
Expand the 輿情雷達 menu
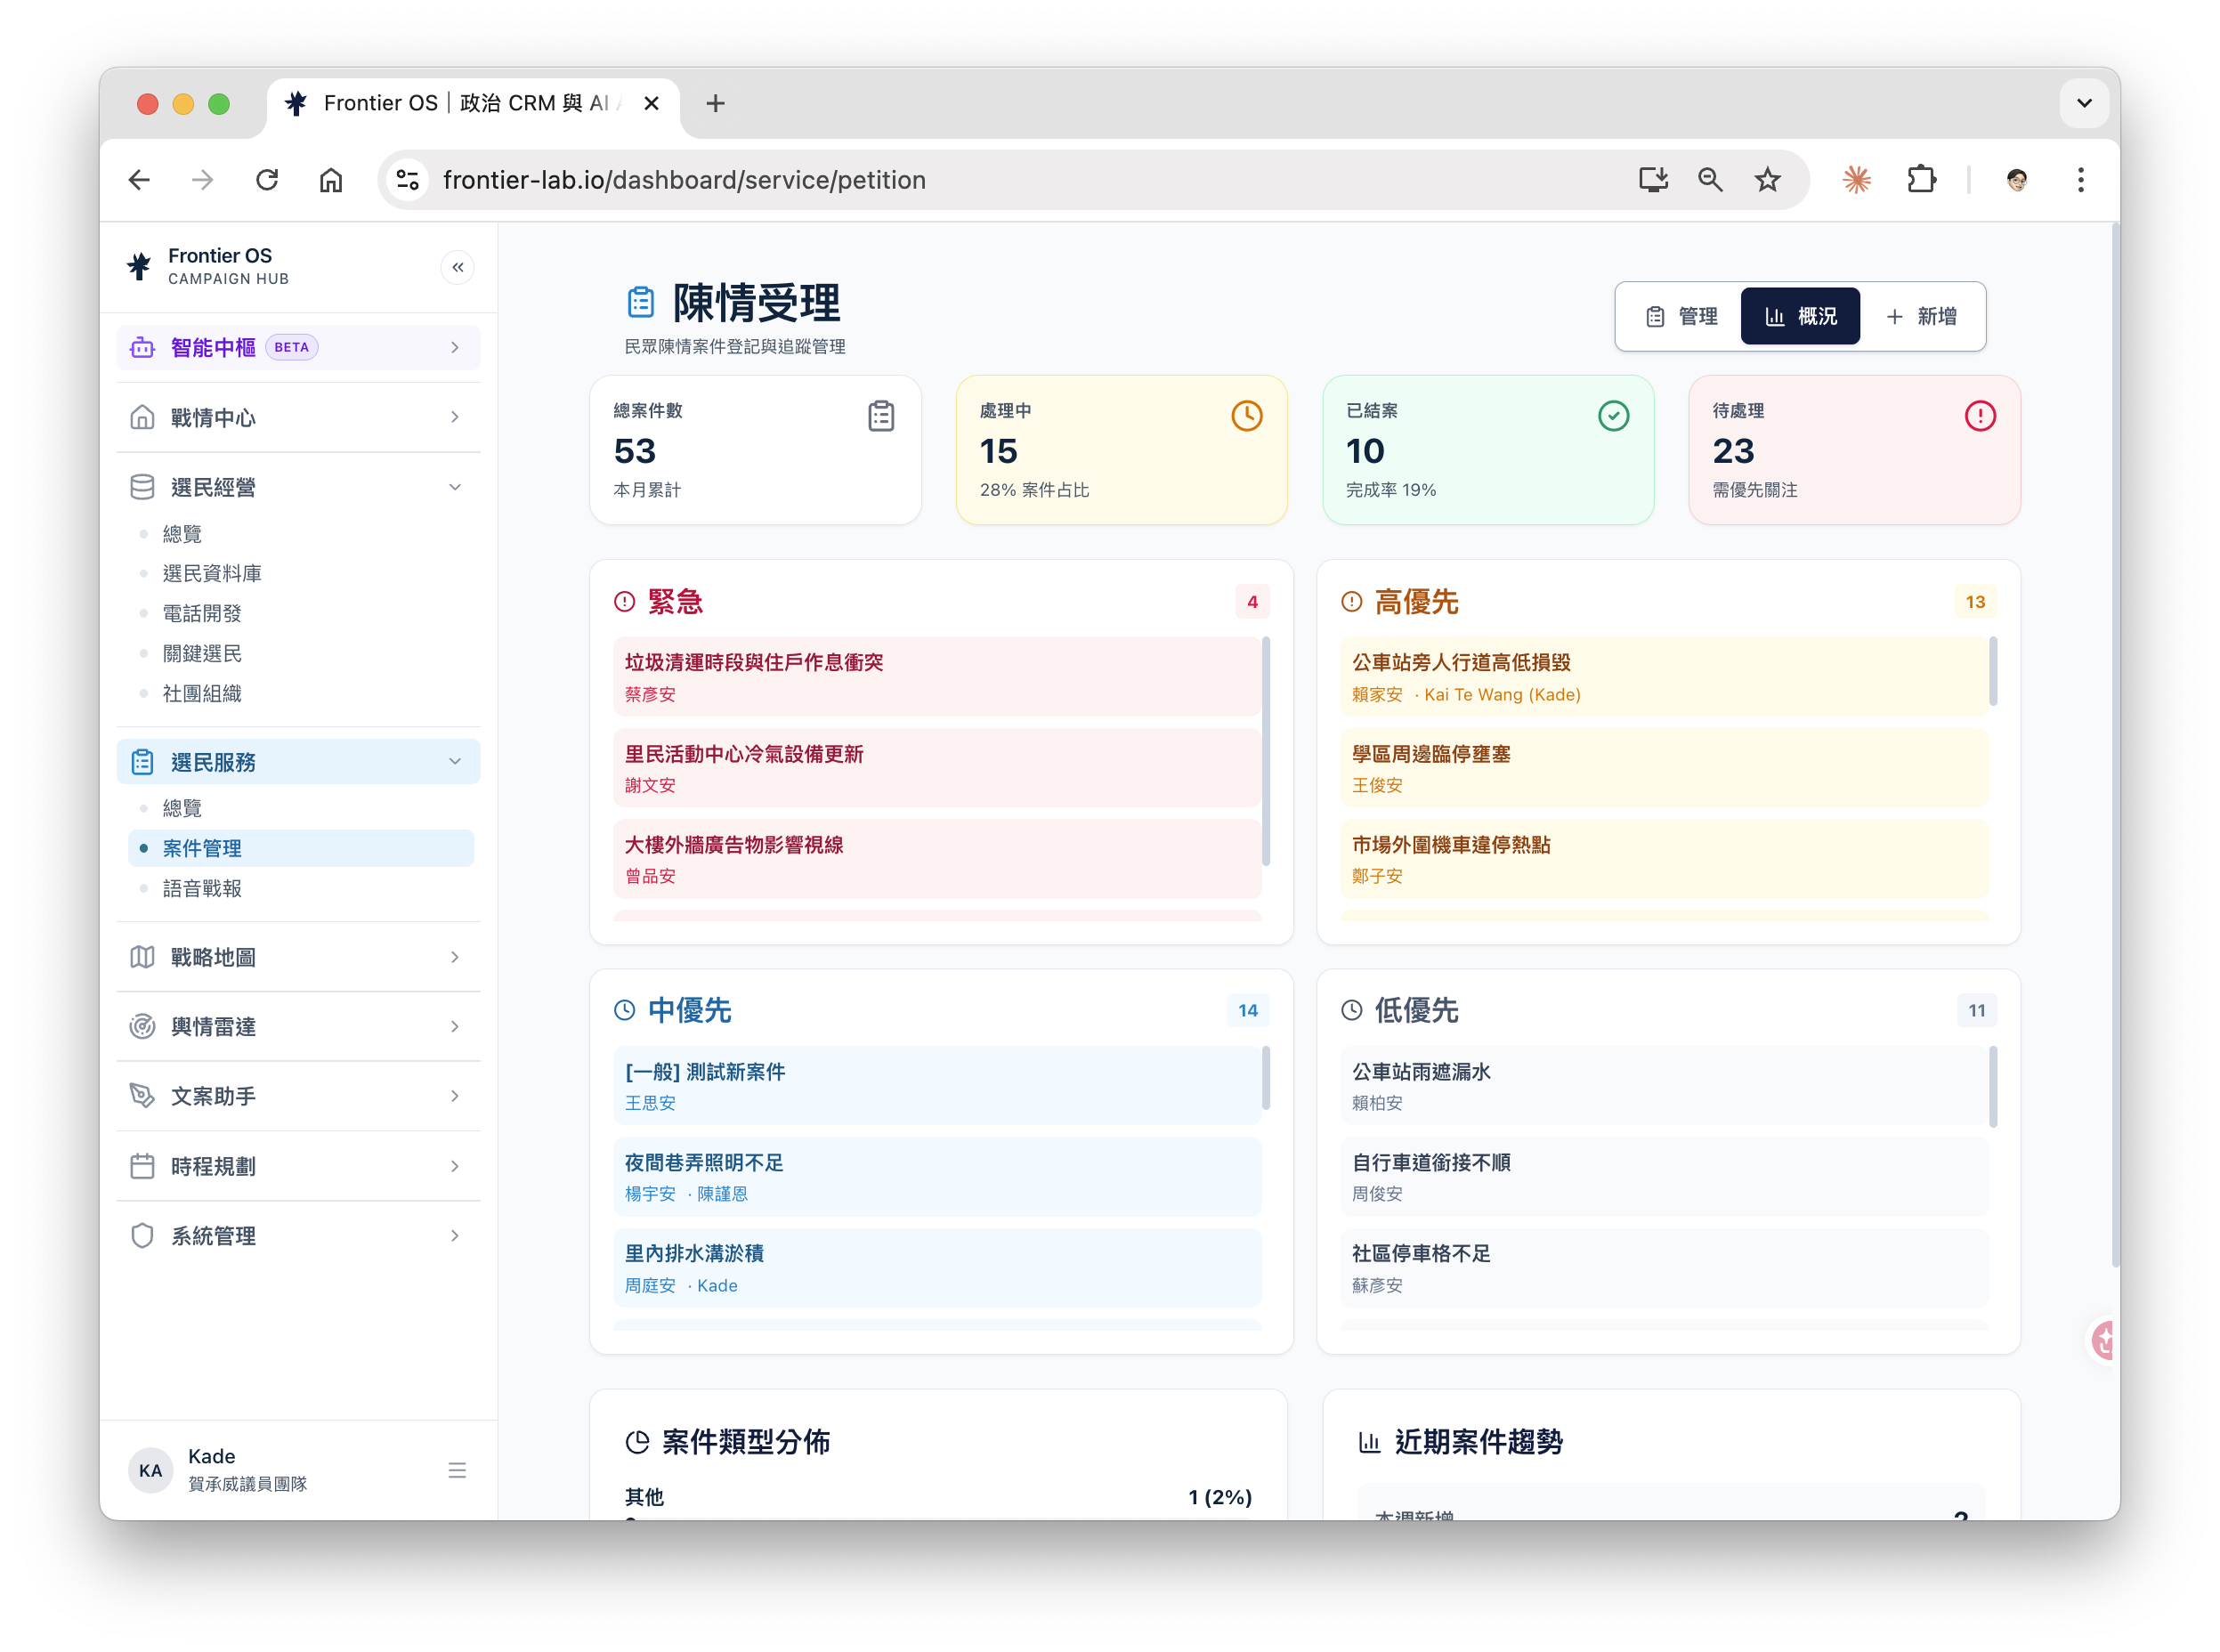[298, 1026]
